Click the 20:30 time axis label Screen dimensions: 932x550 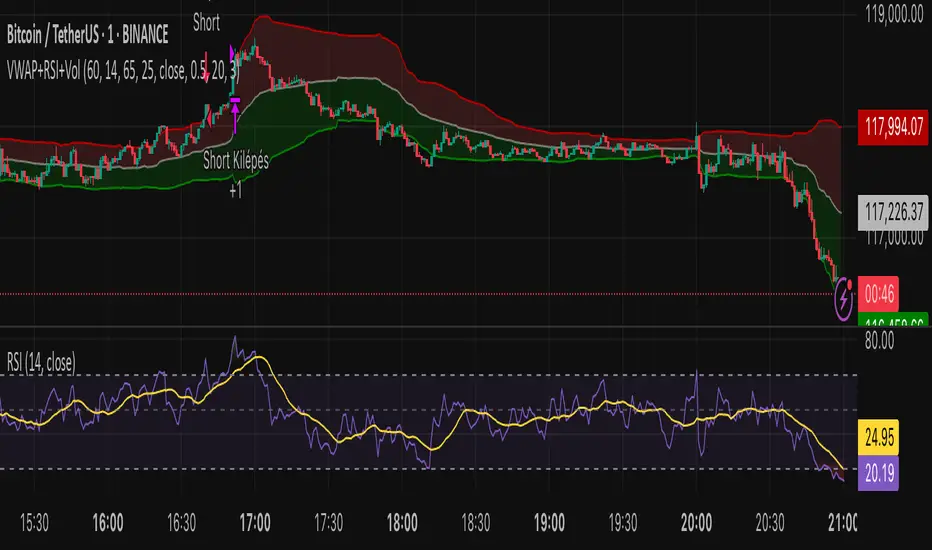770,523
